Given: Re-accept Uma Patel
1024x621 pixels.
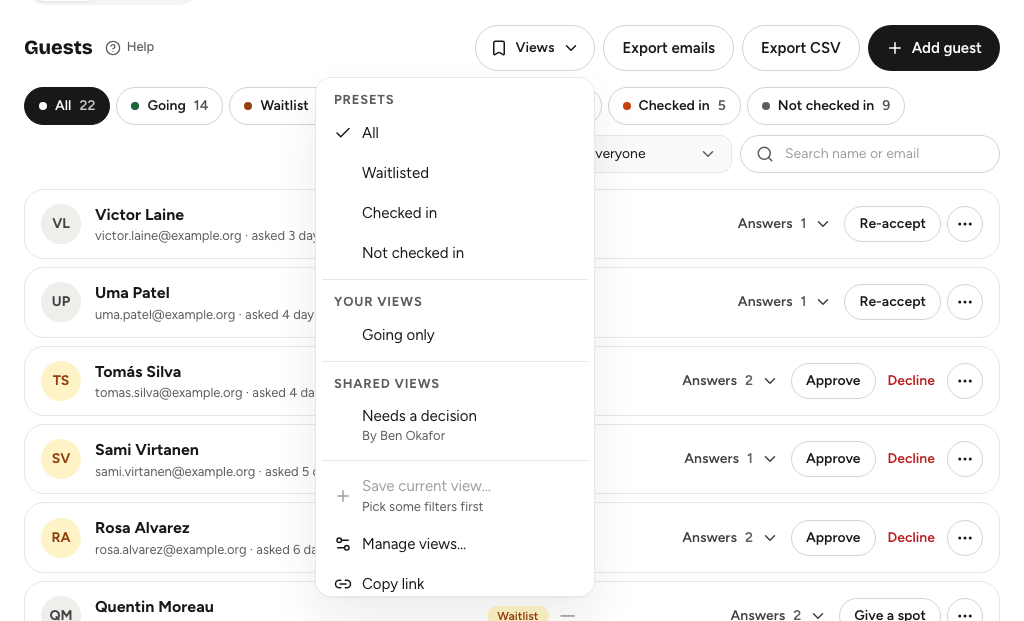Looking at the screenshot, I should point(892,302).
